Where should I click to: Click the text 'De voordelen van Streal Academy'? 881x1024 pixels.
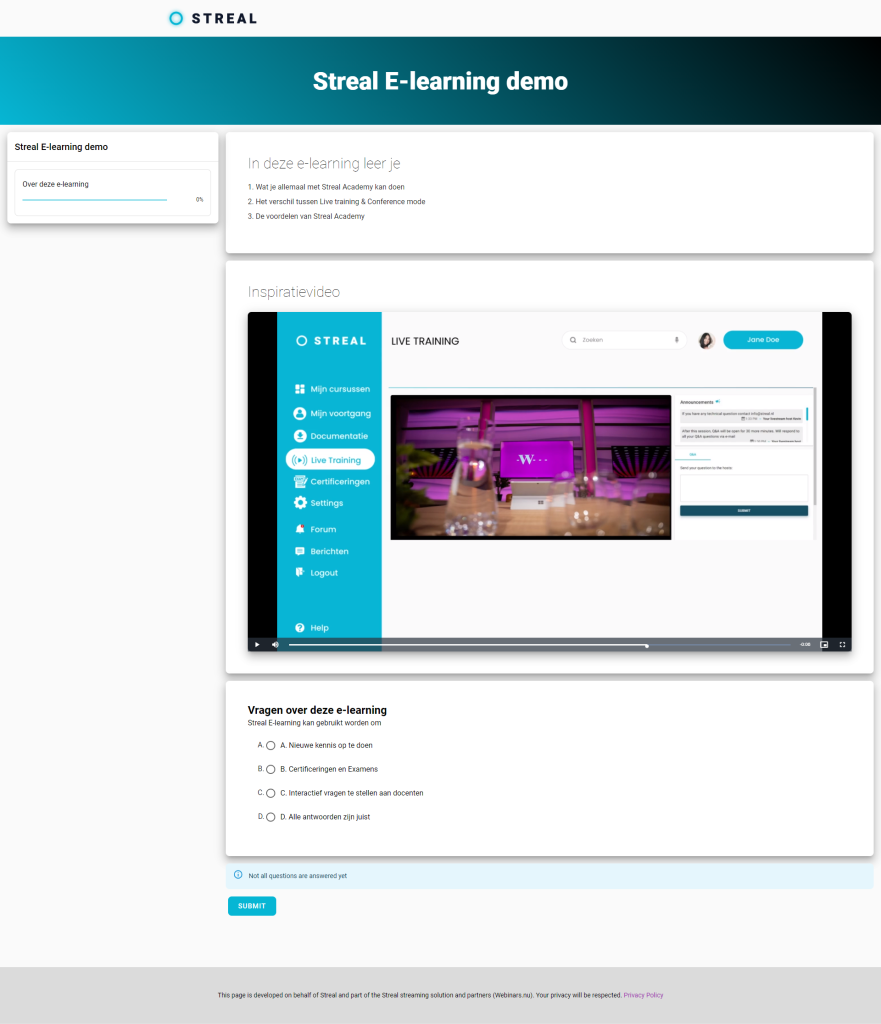coord(310,216)
